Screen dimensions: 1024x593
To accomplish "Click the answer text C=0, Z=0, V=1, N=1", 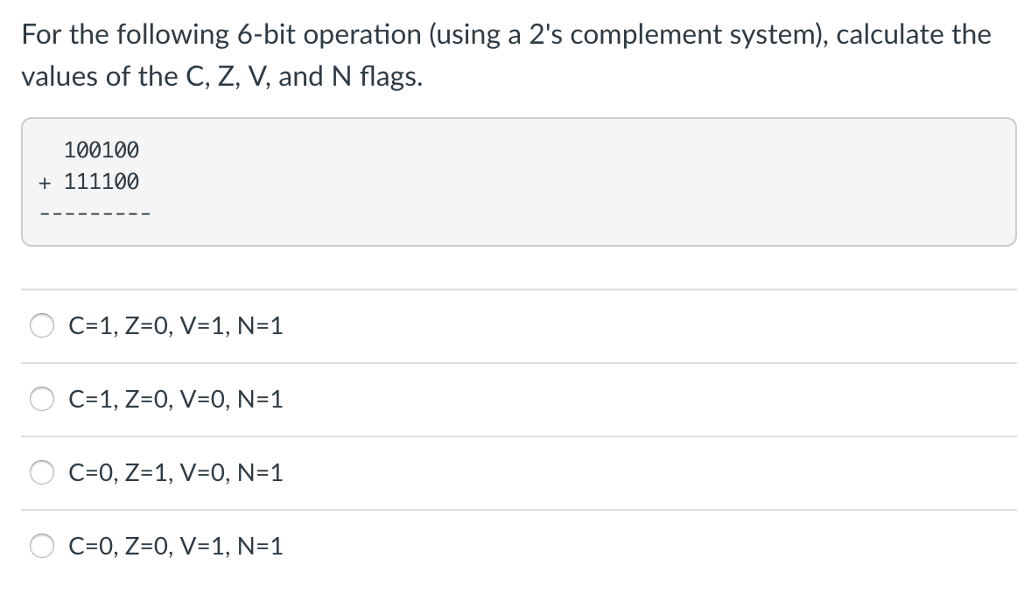I will [x=174, y=546].
